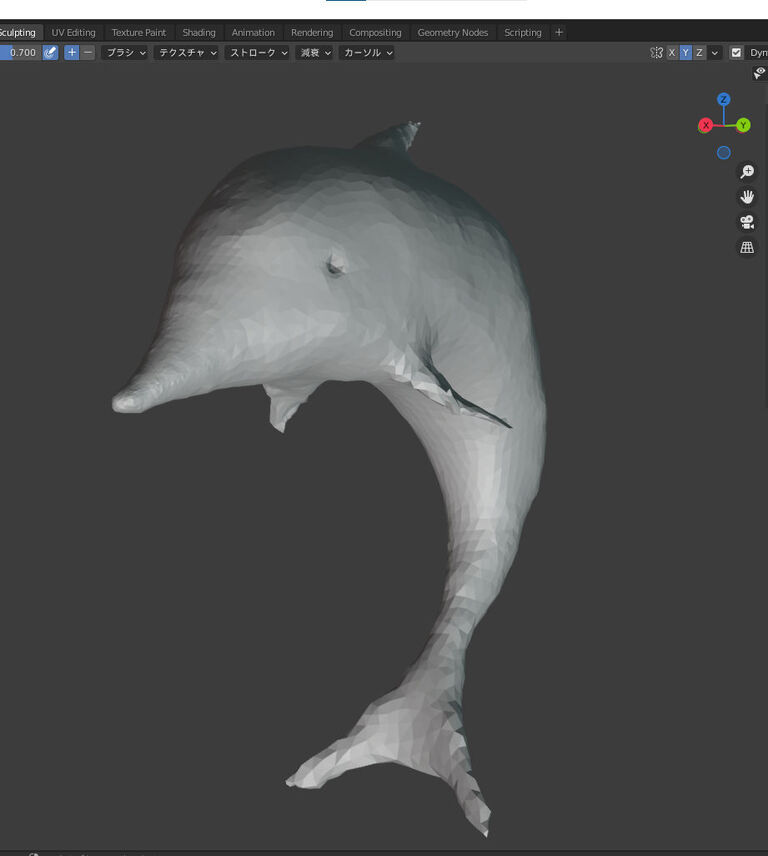The width and height of the screenshot is (768, 856).
Task: Switch perspective/orthographic with the grid icon
Action: (x=746, y=247)
